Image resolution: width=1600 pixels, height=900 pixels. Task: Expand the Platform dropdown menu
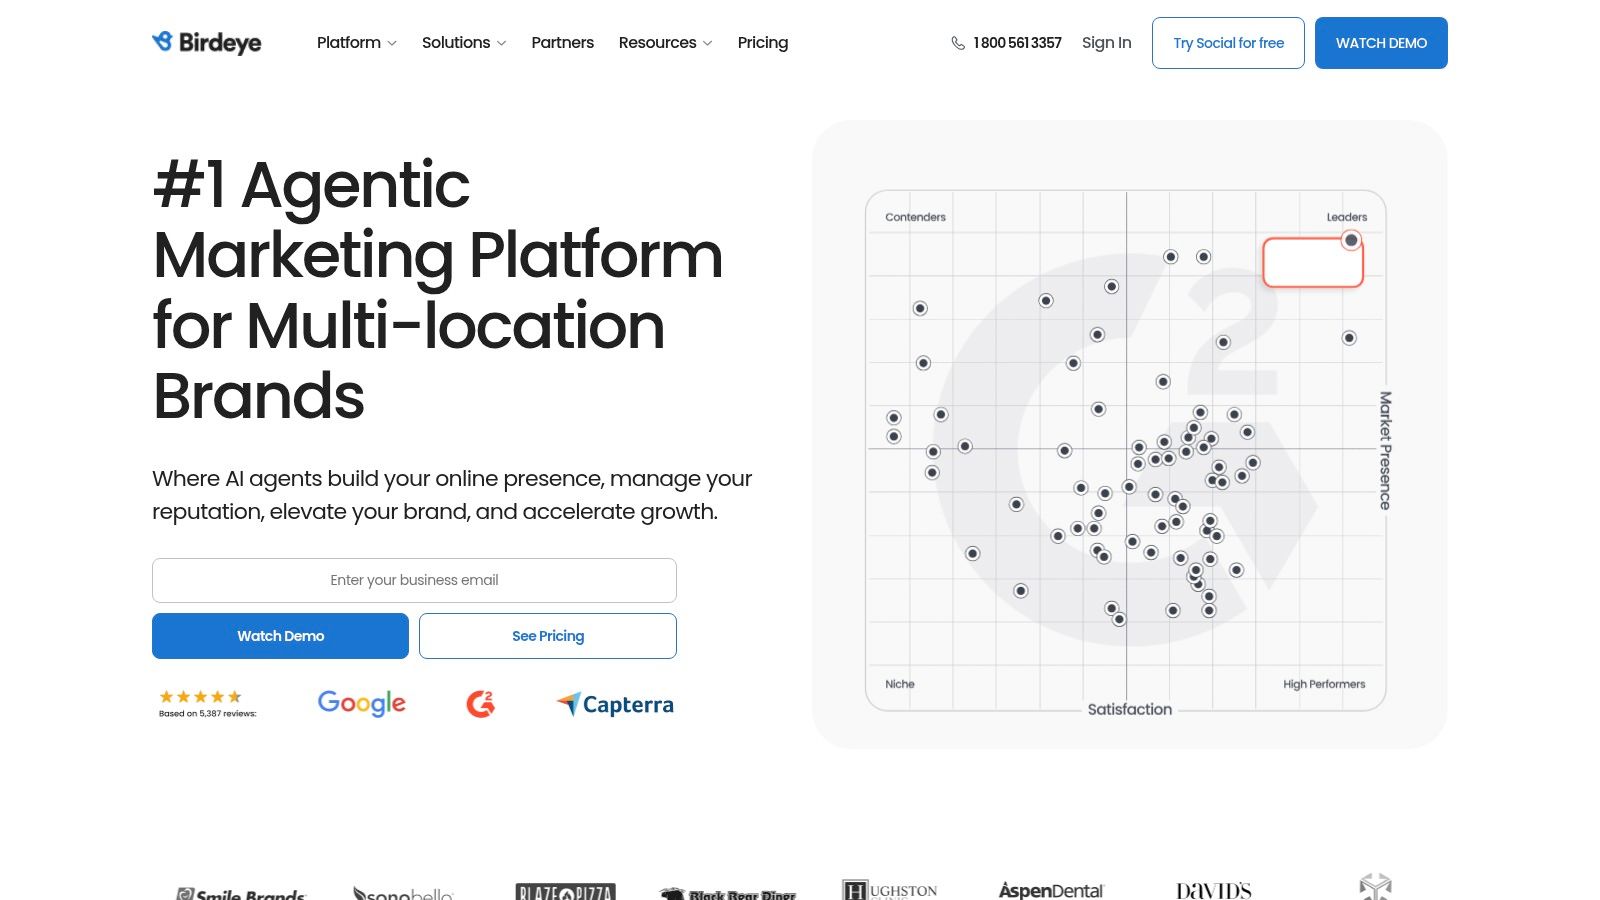(356, 42)
